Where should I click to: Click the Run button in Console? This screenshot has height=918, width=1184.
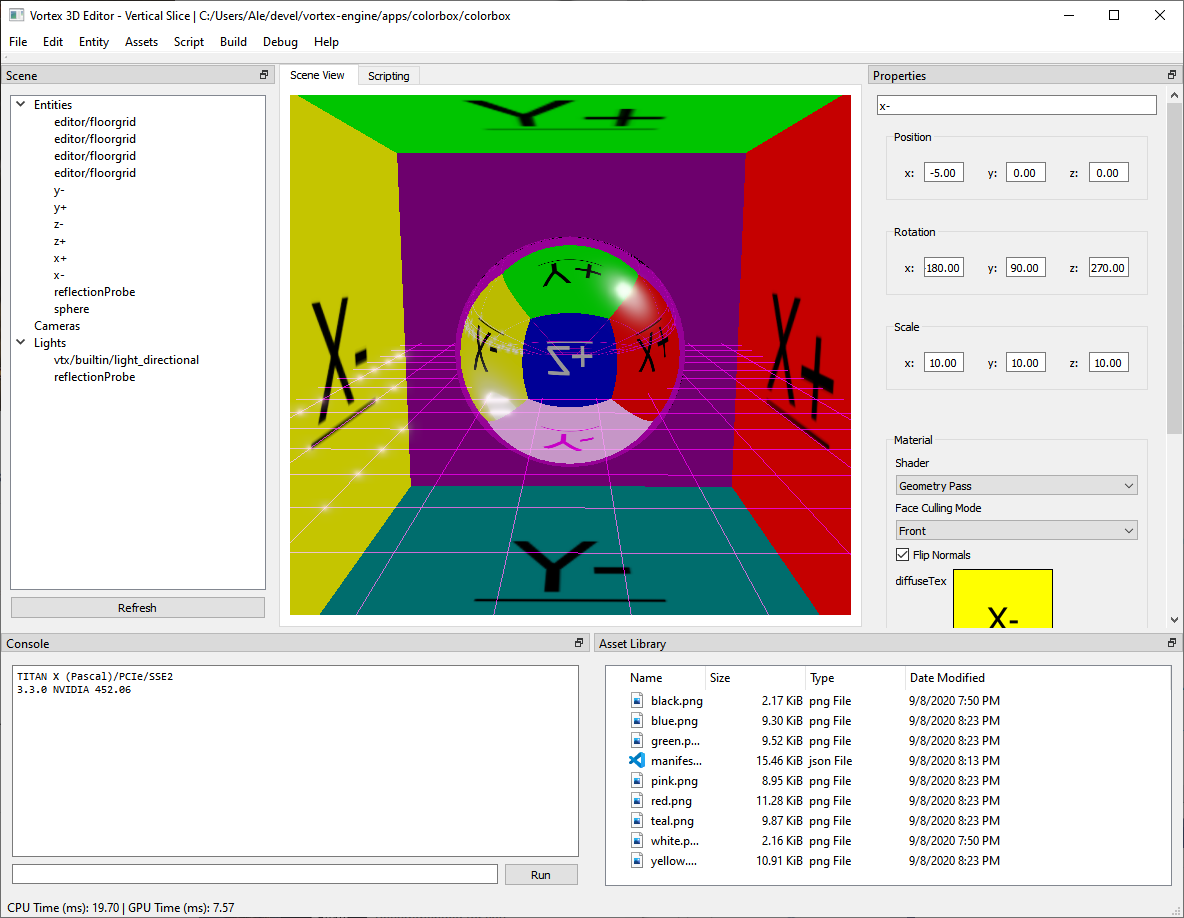(x=541, y=874)
